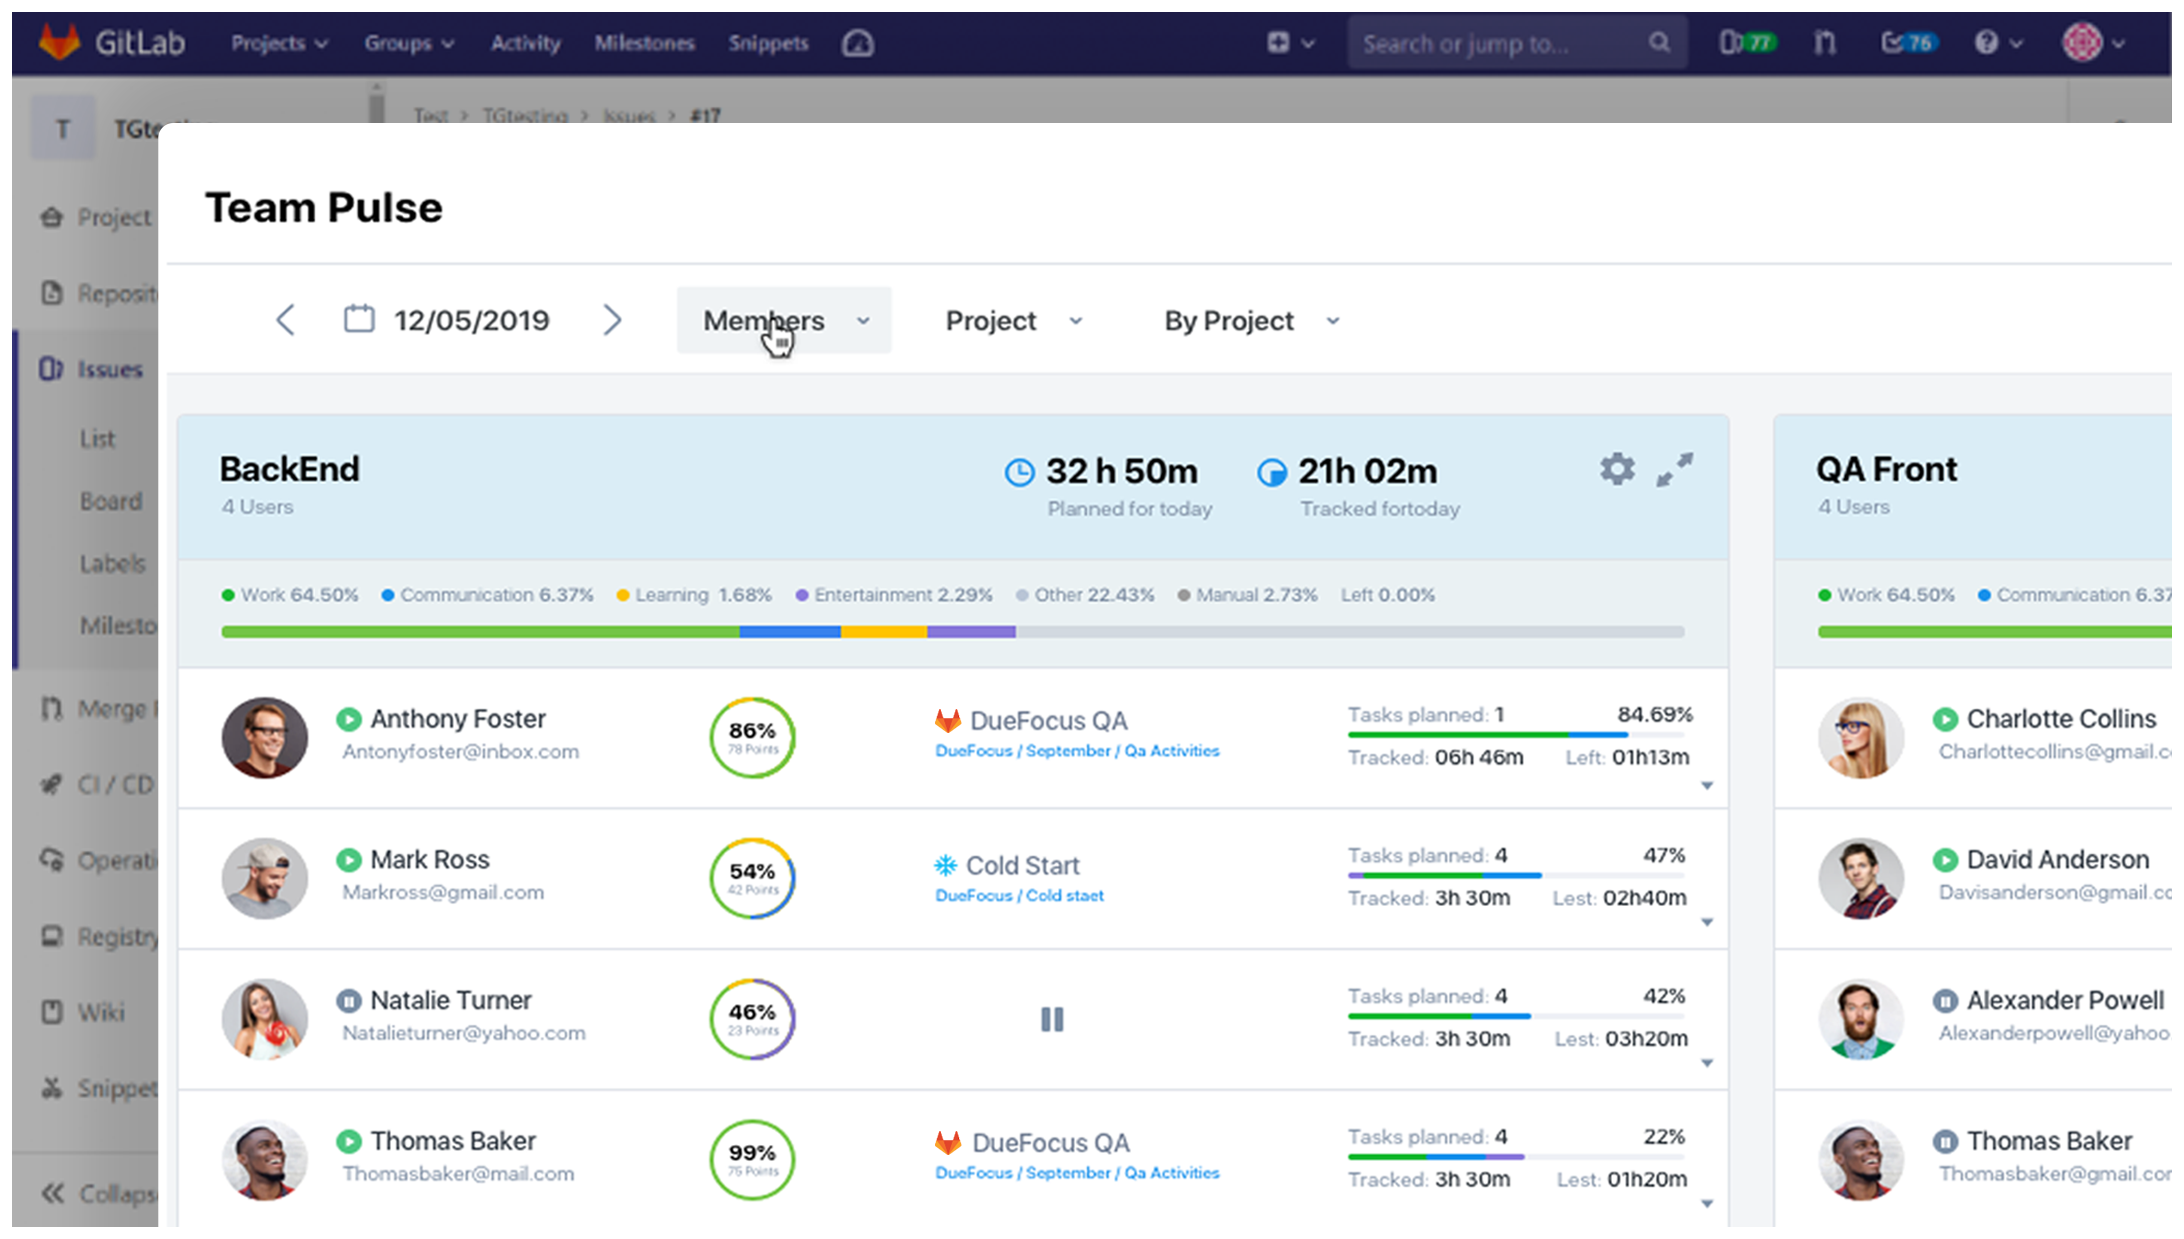
Task: Click the calendar icon beside date
Action: (359, 320)
